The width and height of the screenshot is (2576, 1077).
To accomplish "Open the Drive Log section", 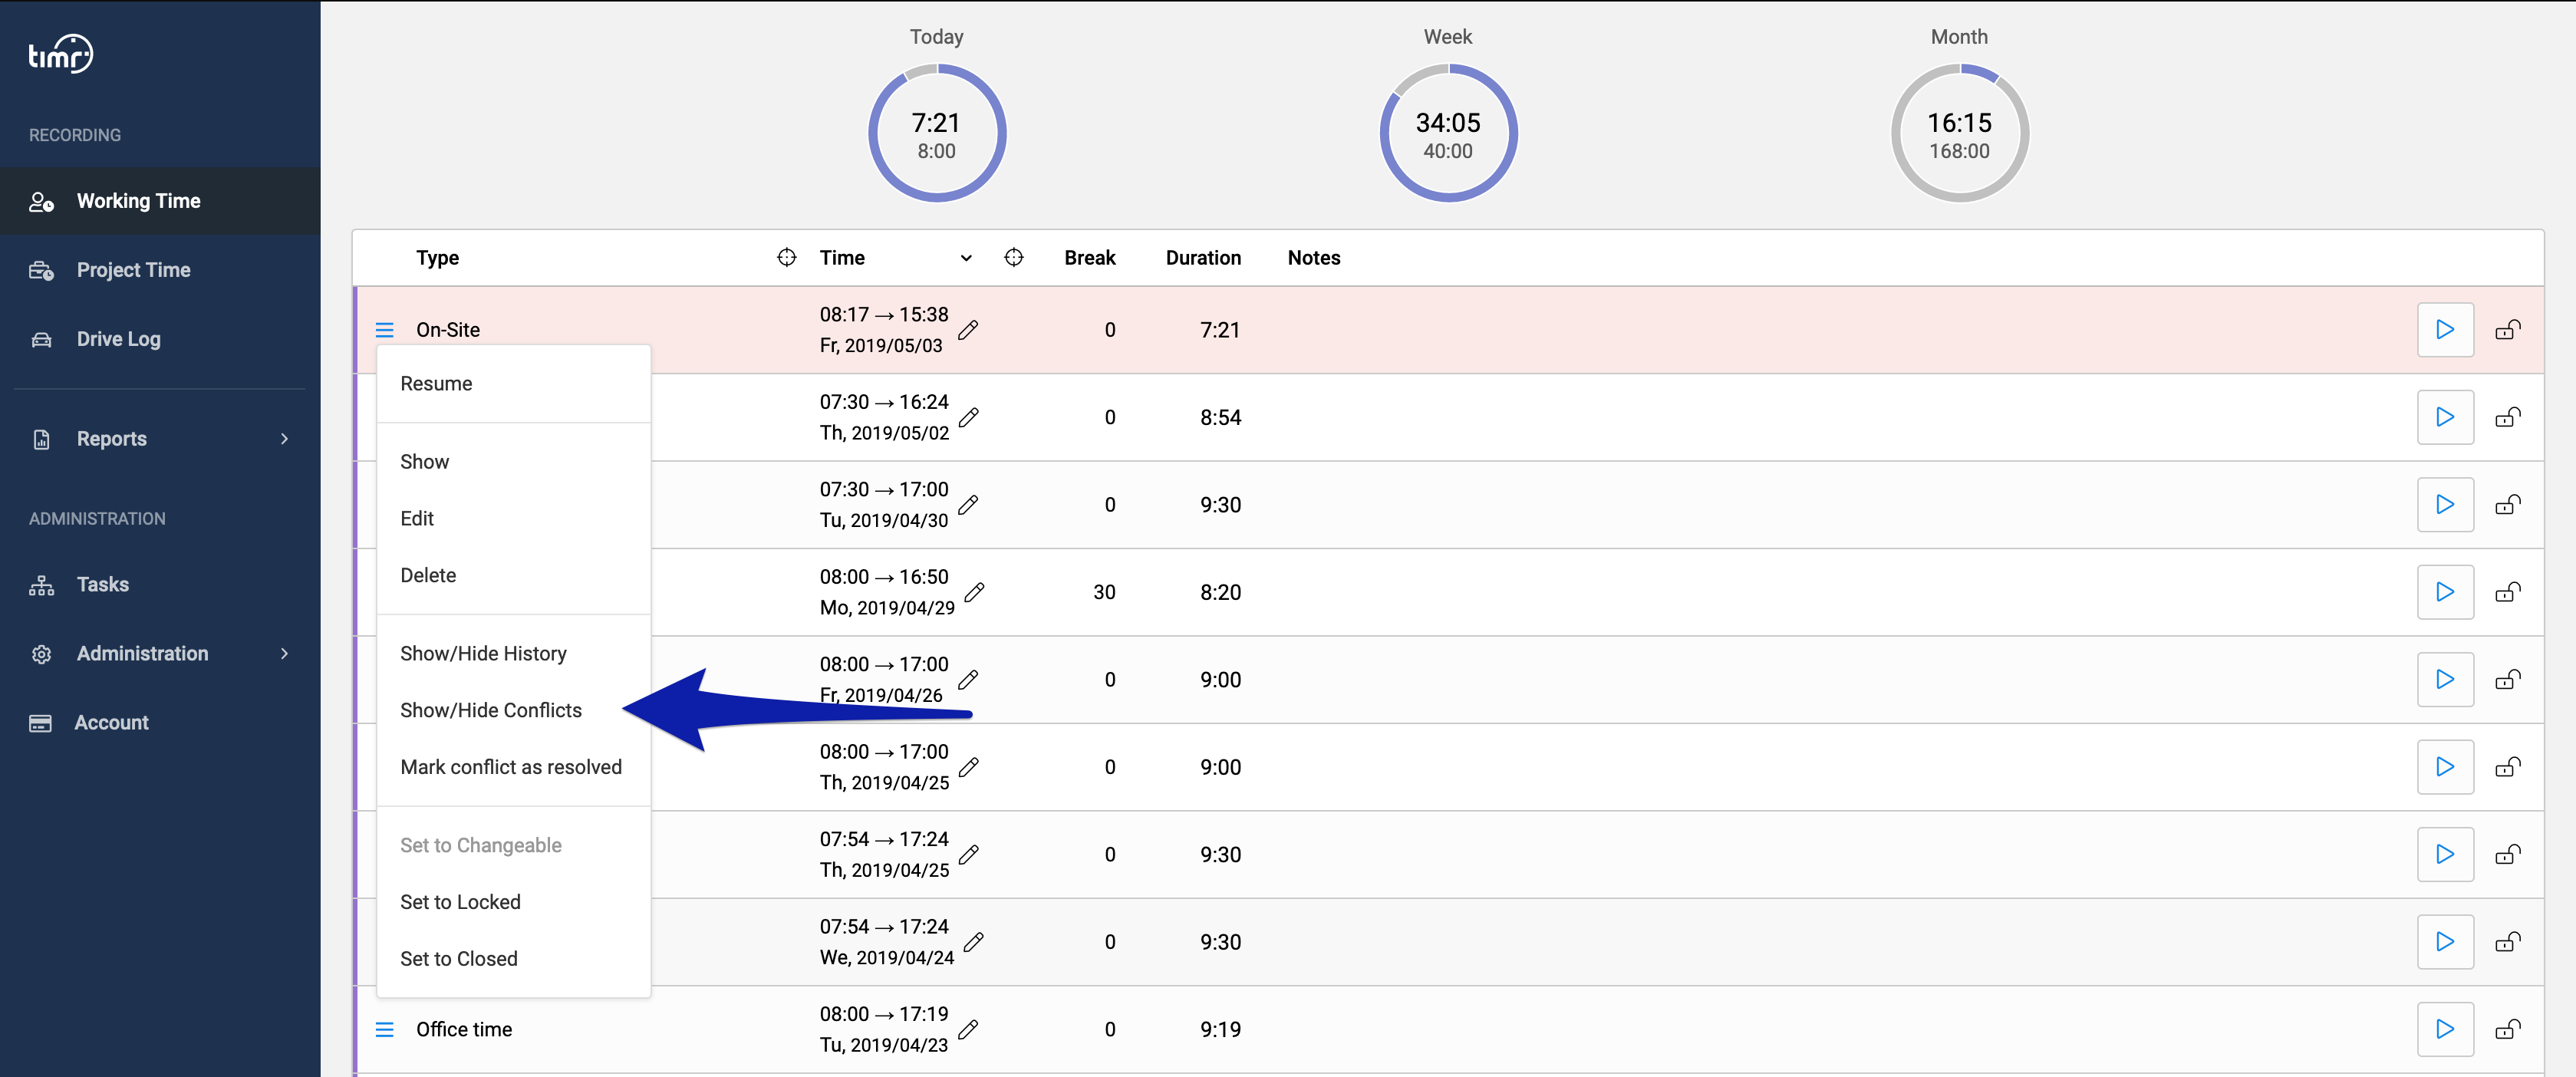I will [160, 339].
